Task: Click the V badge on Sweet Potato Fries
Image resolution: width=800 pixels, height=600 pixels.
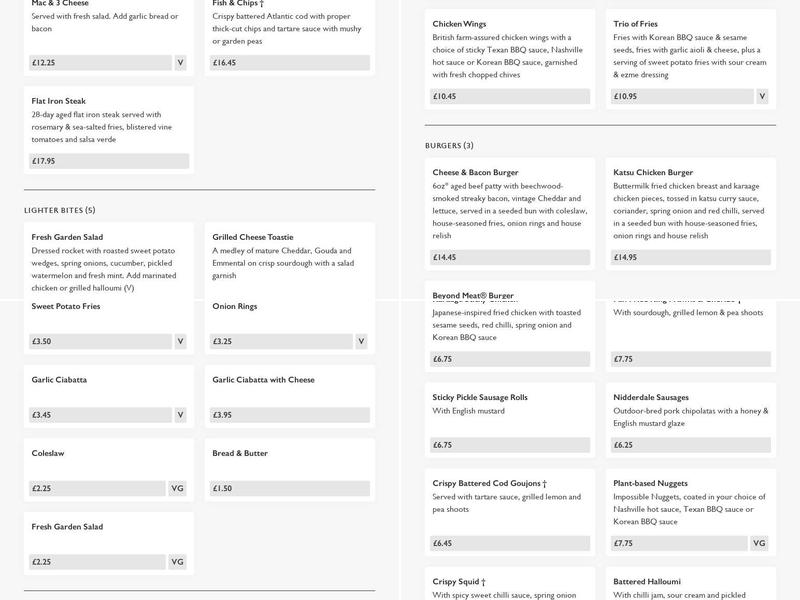Action: click(x=180, y=341)
